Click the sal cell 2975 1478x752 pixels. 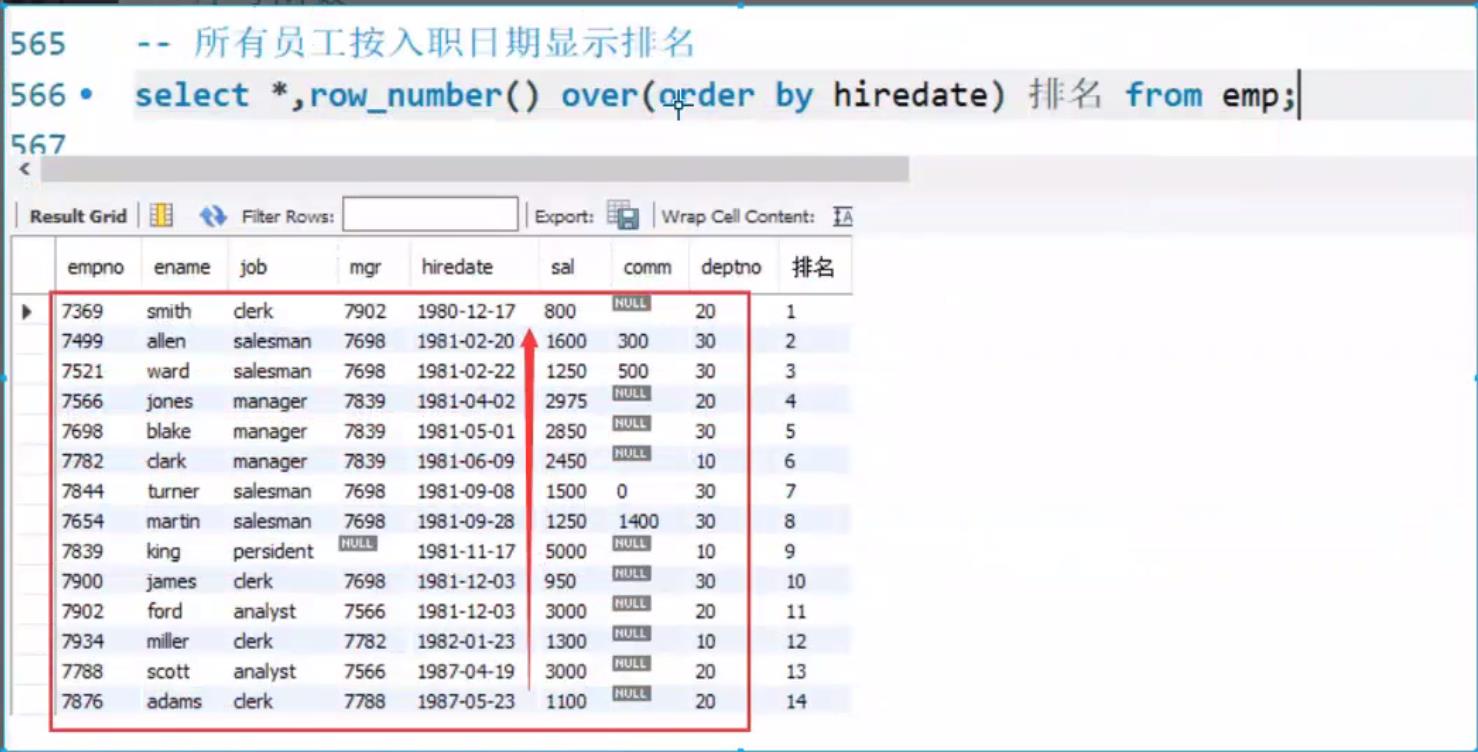point(566,402)
